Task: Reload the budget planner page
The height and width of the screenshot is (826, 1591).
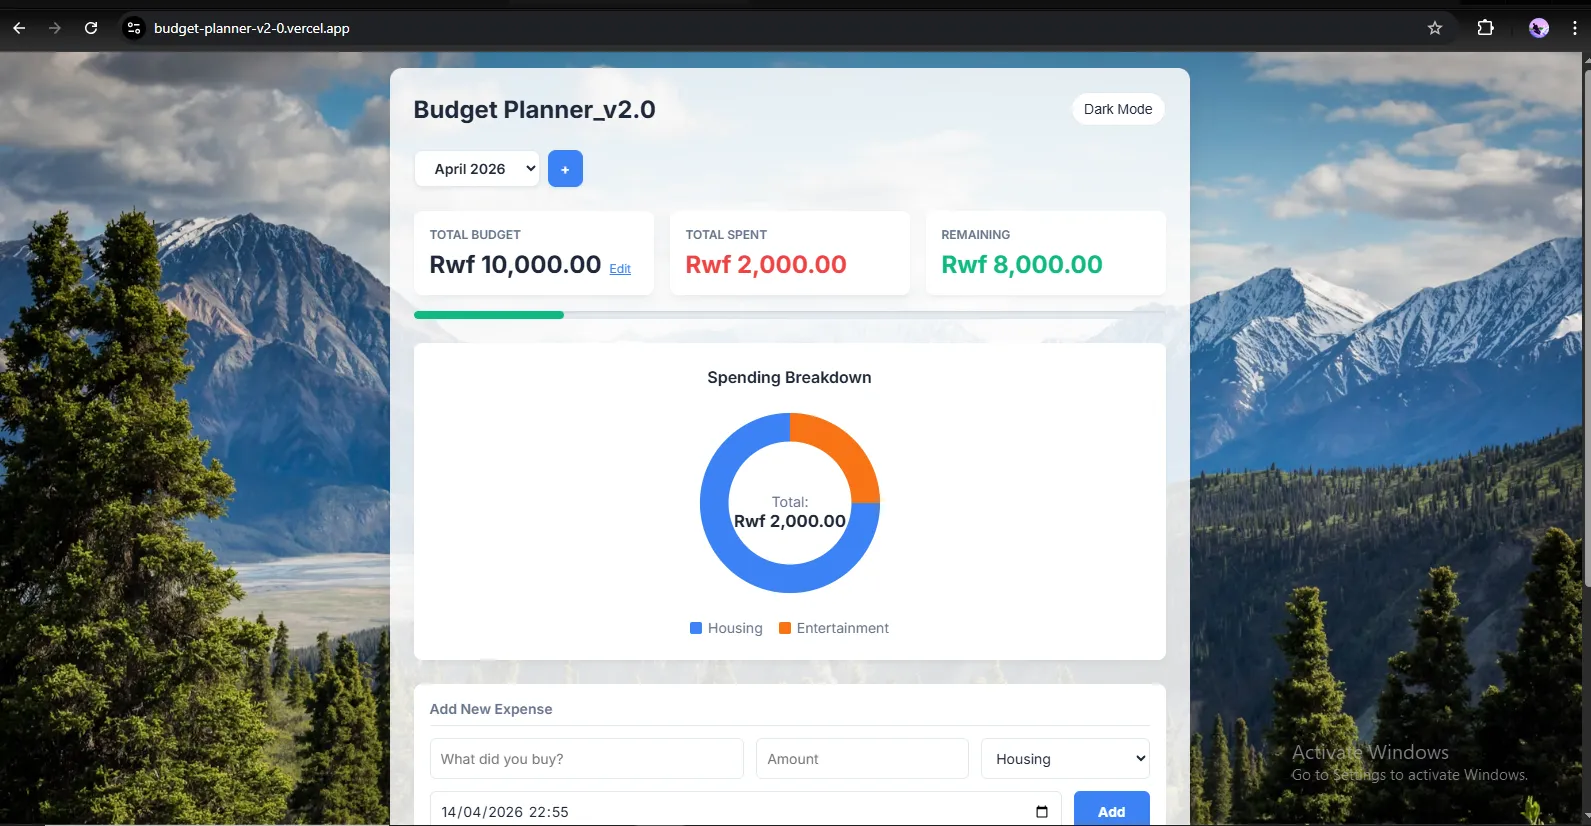Action: tap(91, 28)
